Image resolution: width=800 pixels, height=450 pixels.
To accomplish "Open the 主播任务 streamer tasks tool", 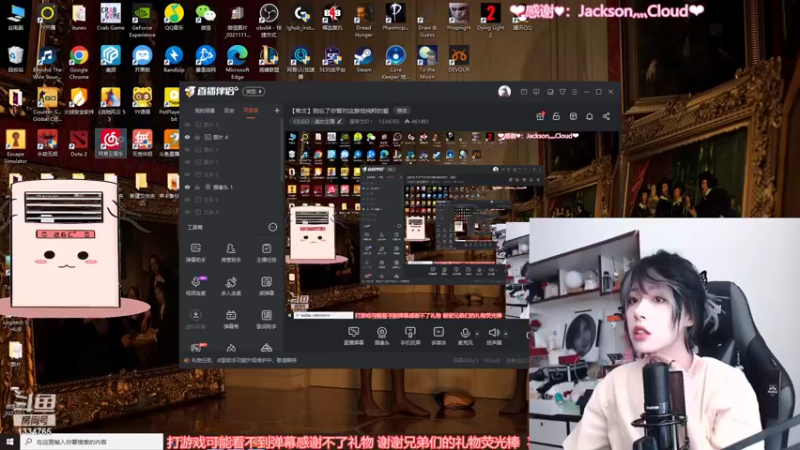I will [266, 253].
